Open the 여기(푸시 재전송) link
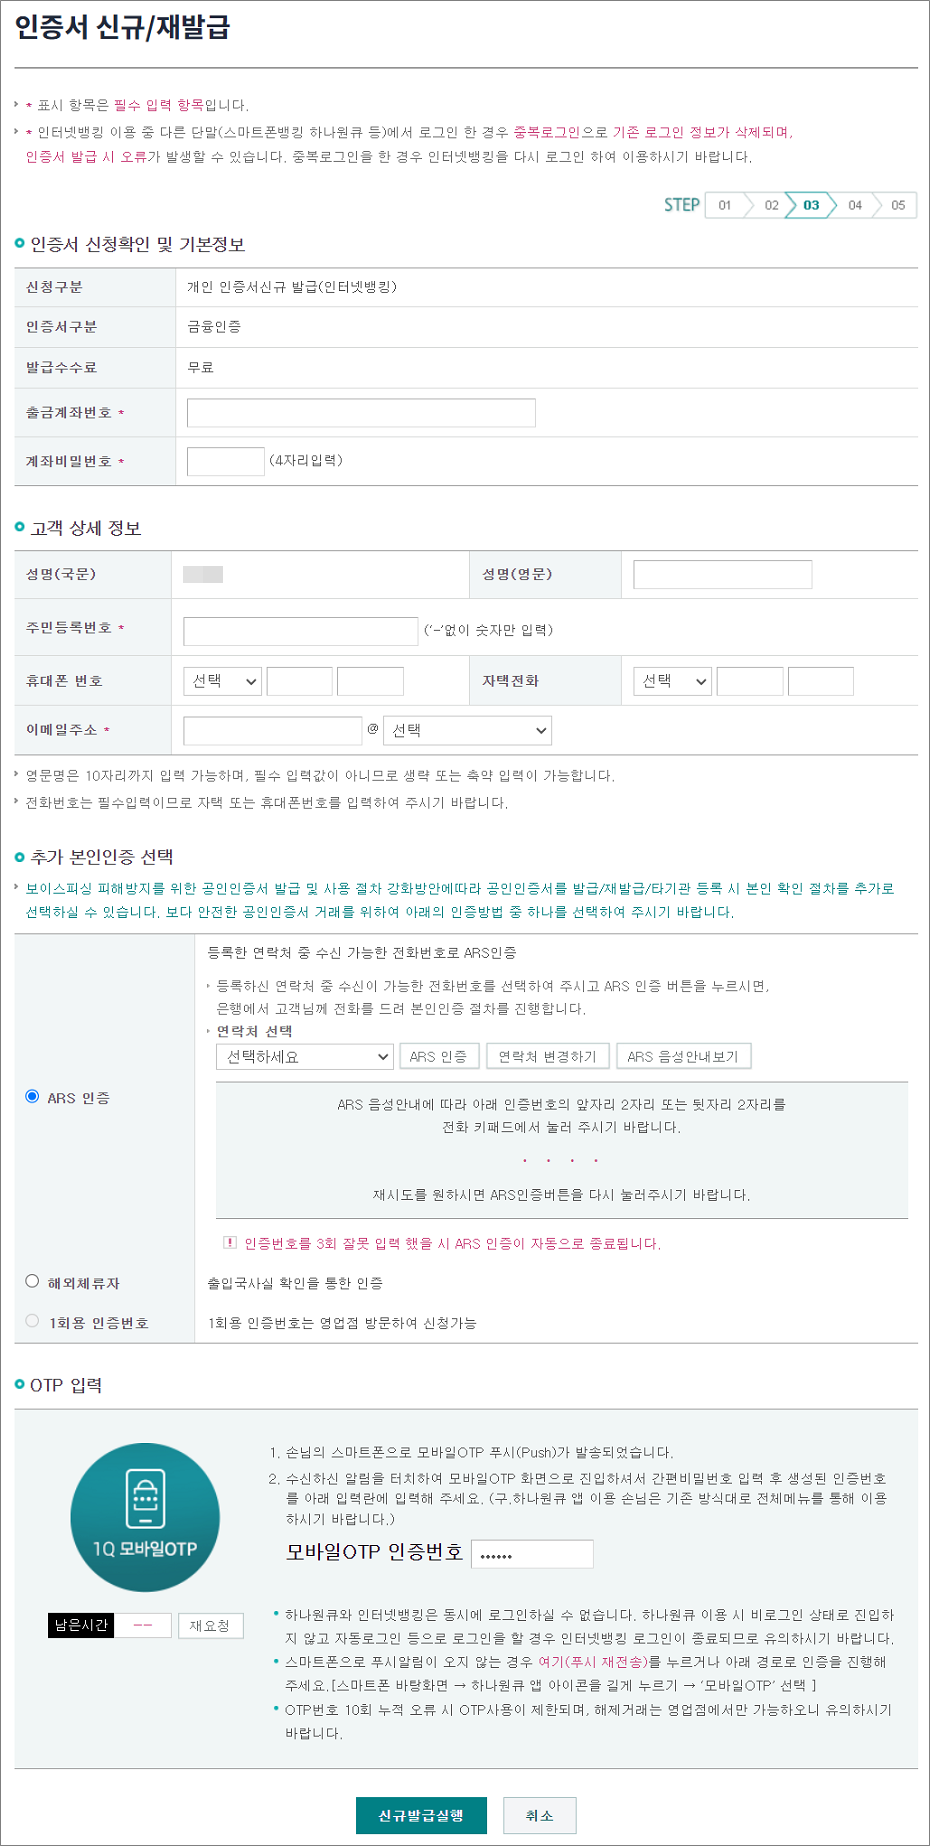This screenshot has width=930, height=1846. 599,1661
